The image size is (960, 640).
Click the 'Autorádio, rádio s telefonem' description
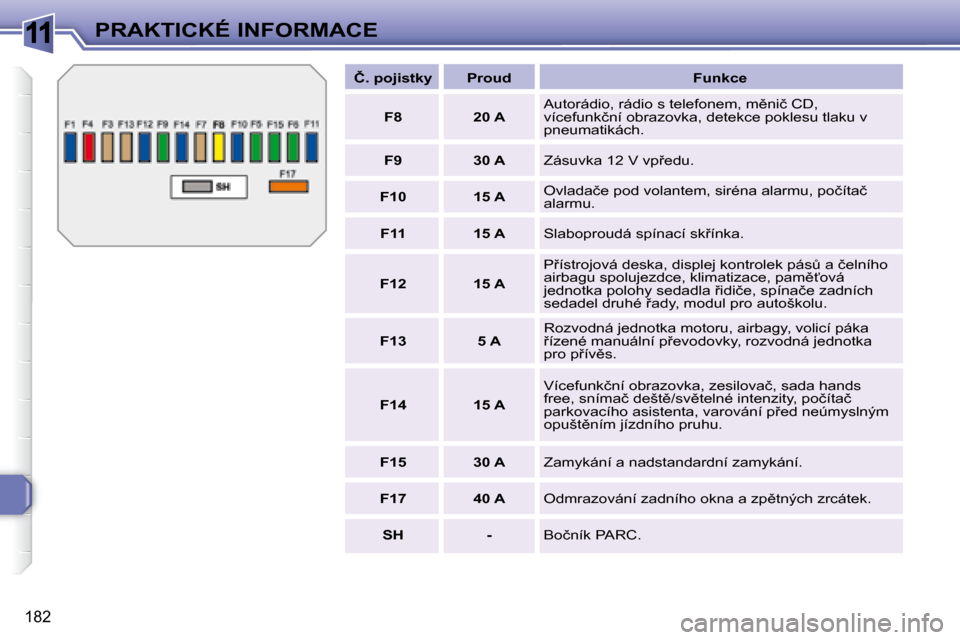pyautogui.click(x=705, y=117)
